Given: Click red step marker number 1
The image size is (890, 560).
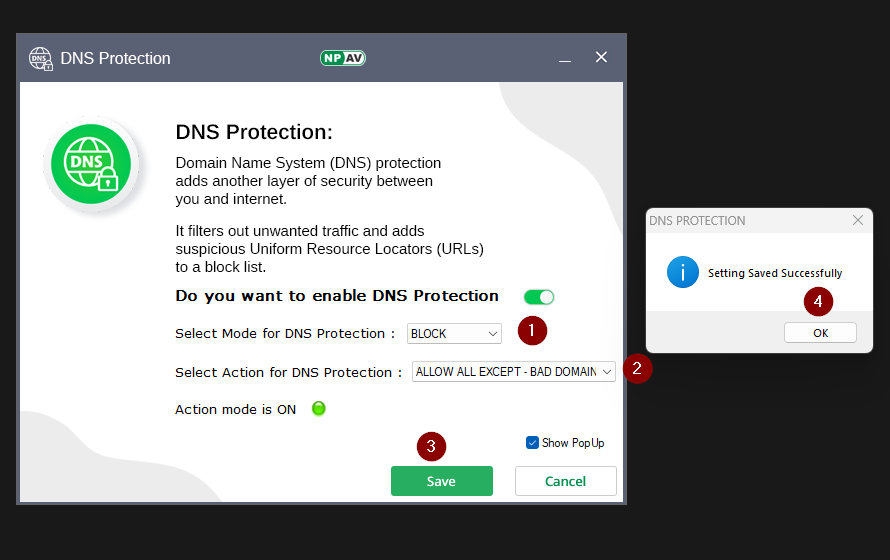Looking at the screenshot, I should tap(532, 329).
